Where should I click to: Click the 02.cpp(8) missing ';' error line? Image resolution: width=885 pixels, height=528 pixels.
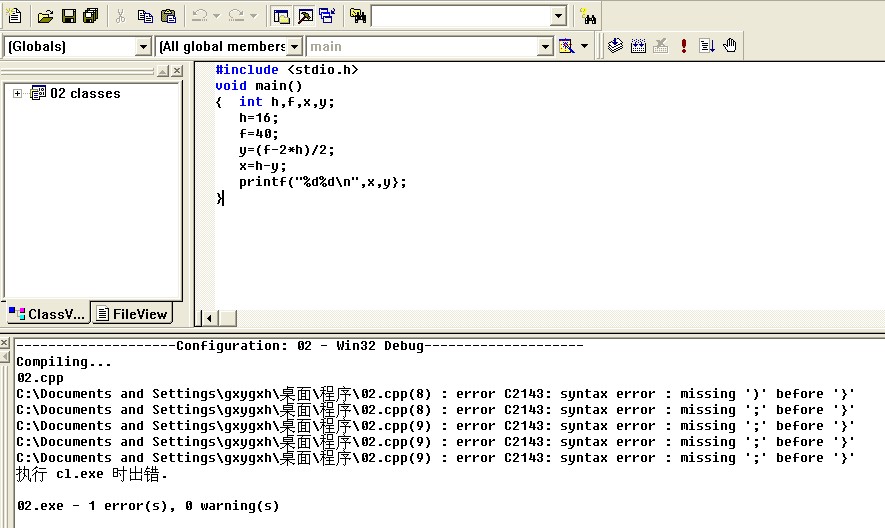coord(435,409)
